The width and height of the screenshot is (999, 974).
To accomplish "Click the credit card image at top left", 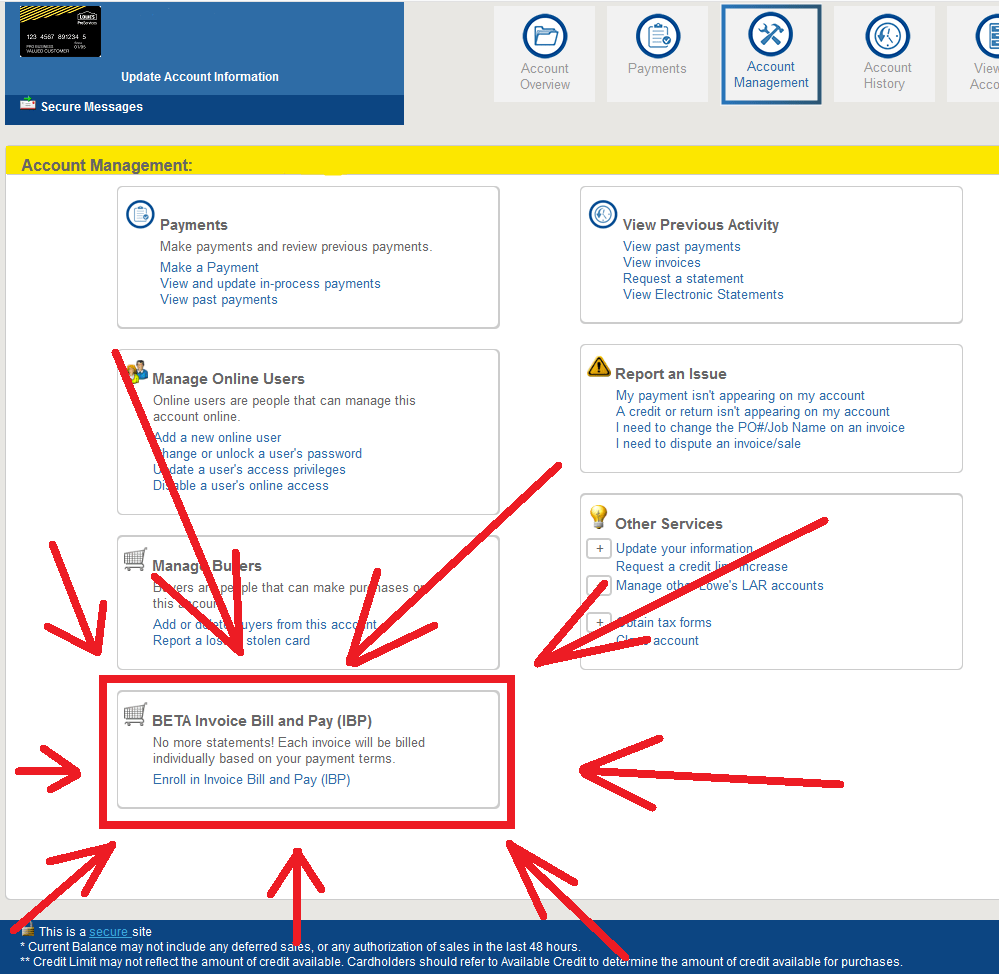I will tap(60, 30).
